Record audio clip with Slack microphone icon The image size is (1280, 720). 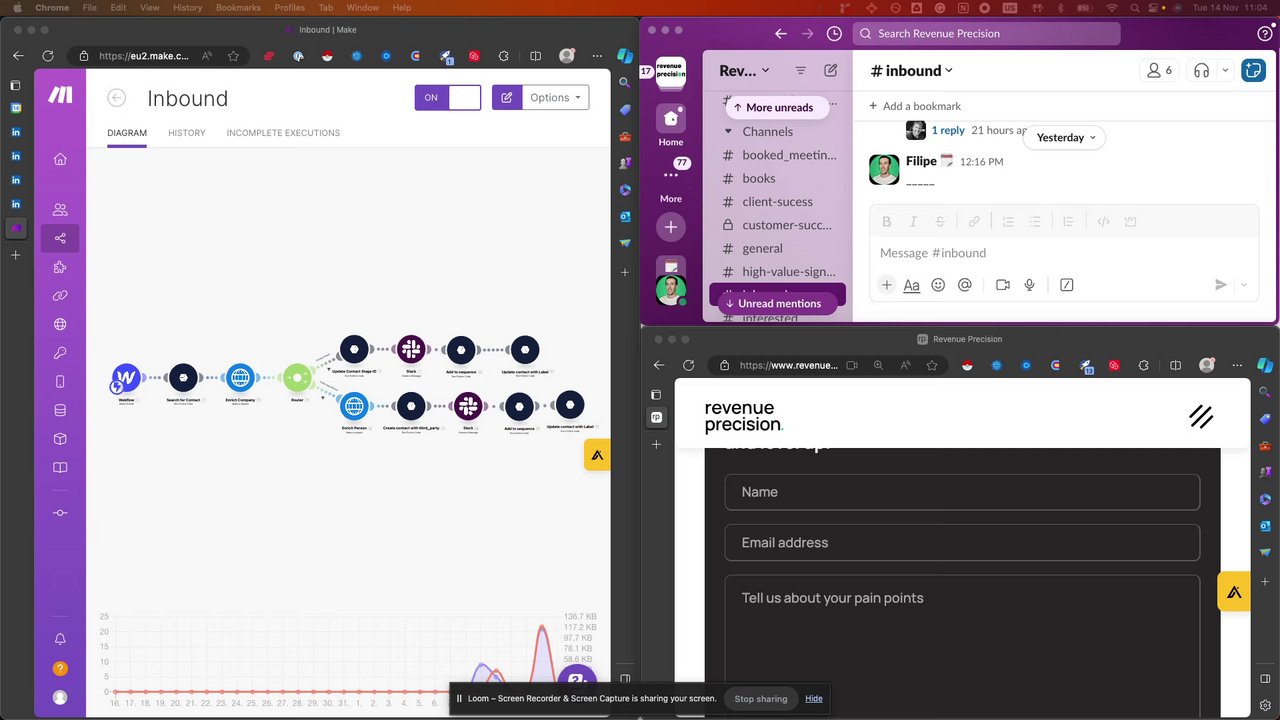tap(1029, 285)
